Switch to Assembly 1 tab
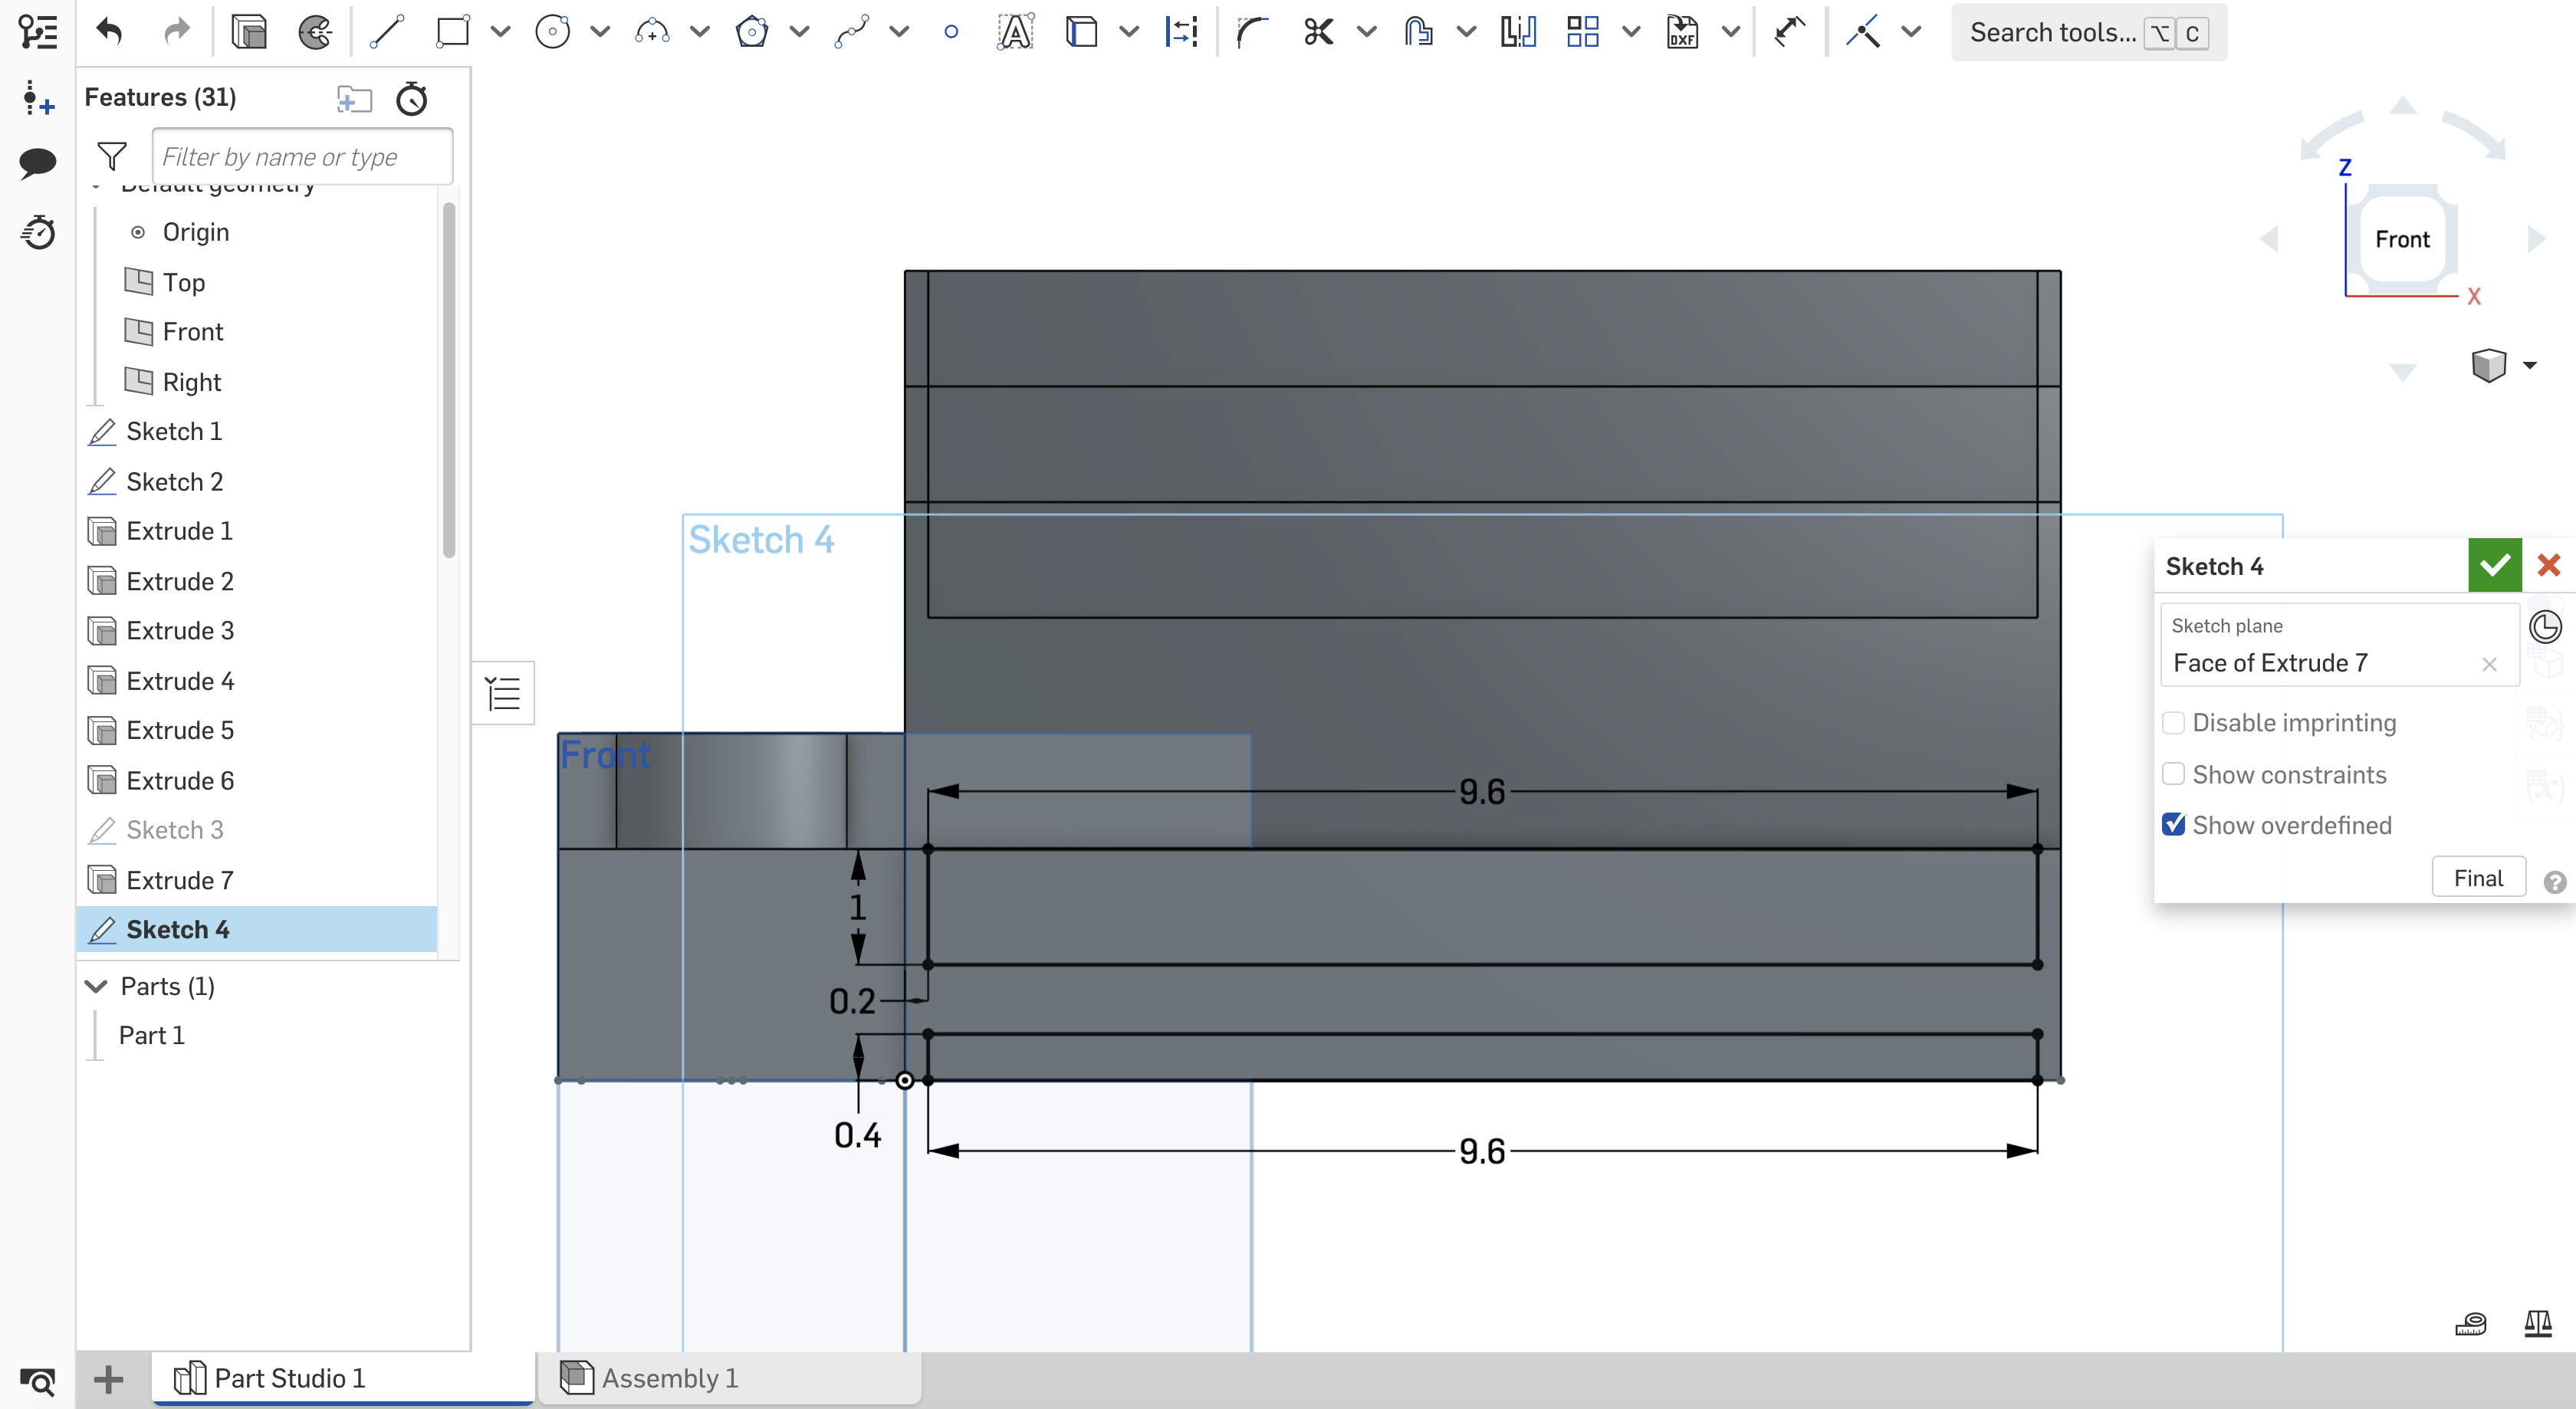Viewport: 2576px width, 1409px height. [x=668, y=1378]
